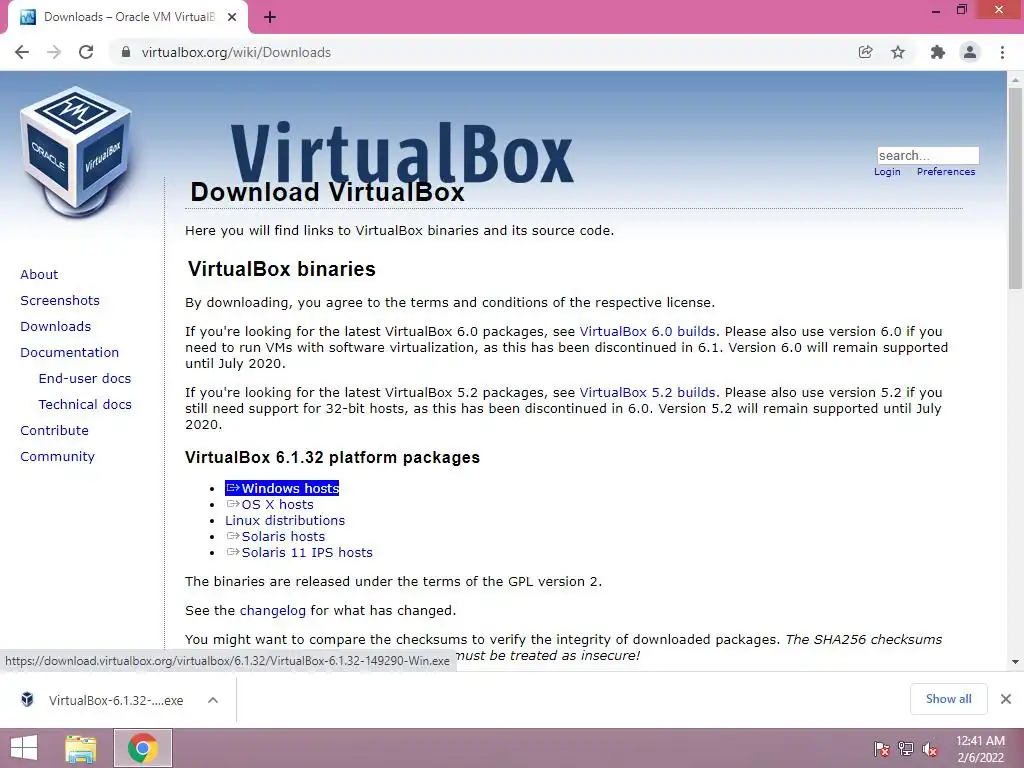Open the Contribute sidebar link

click(54, 430)
